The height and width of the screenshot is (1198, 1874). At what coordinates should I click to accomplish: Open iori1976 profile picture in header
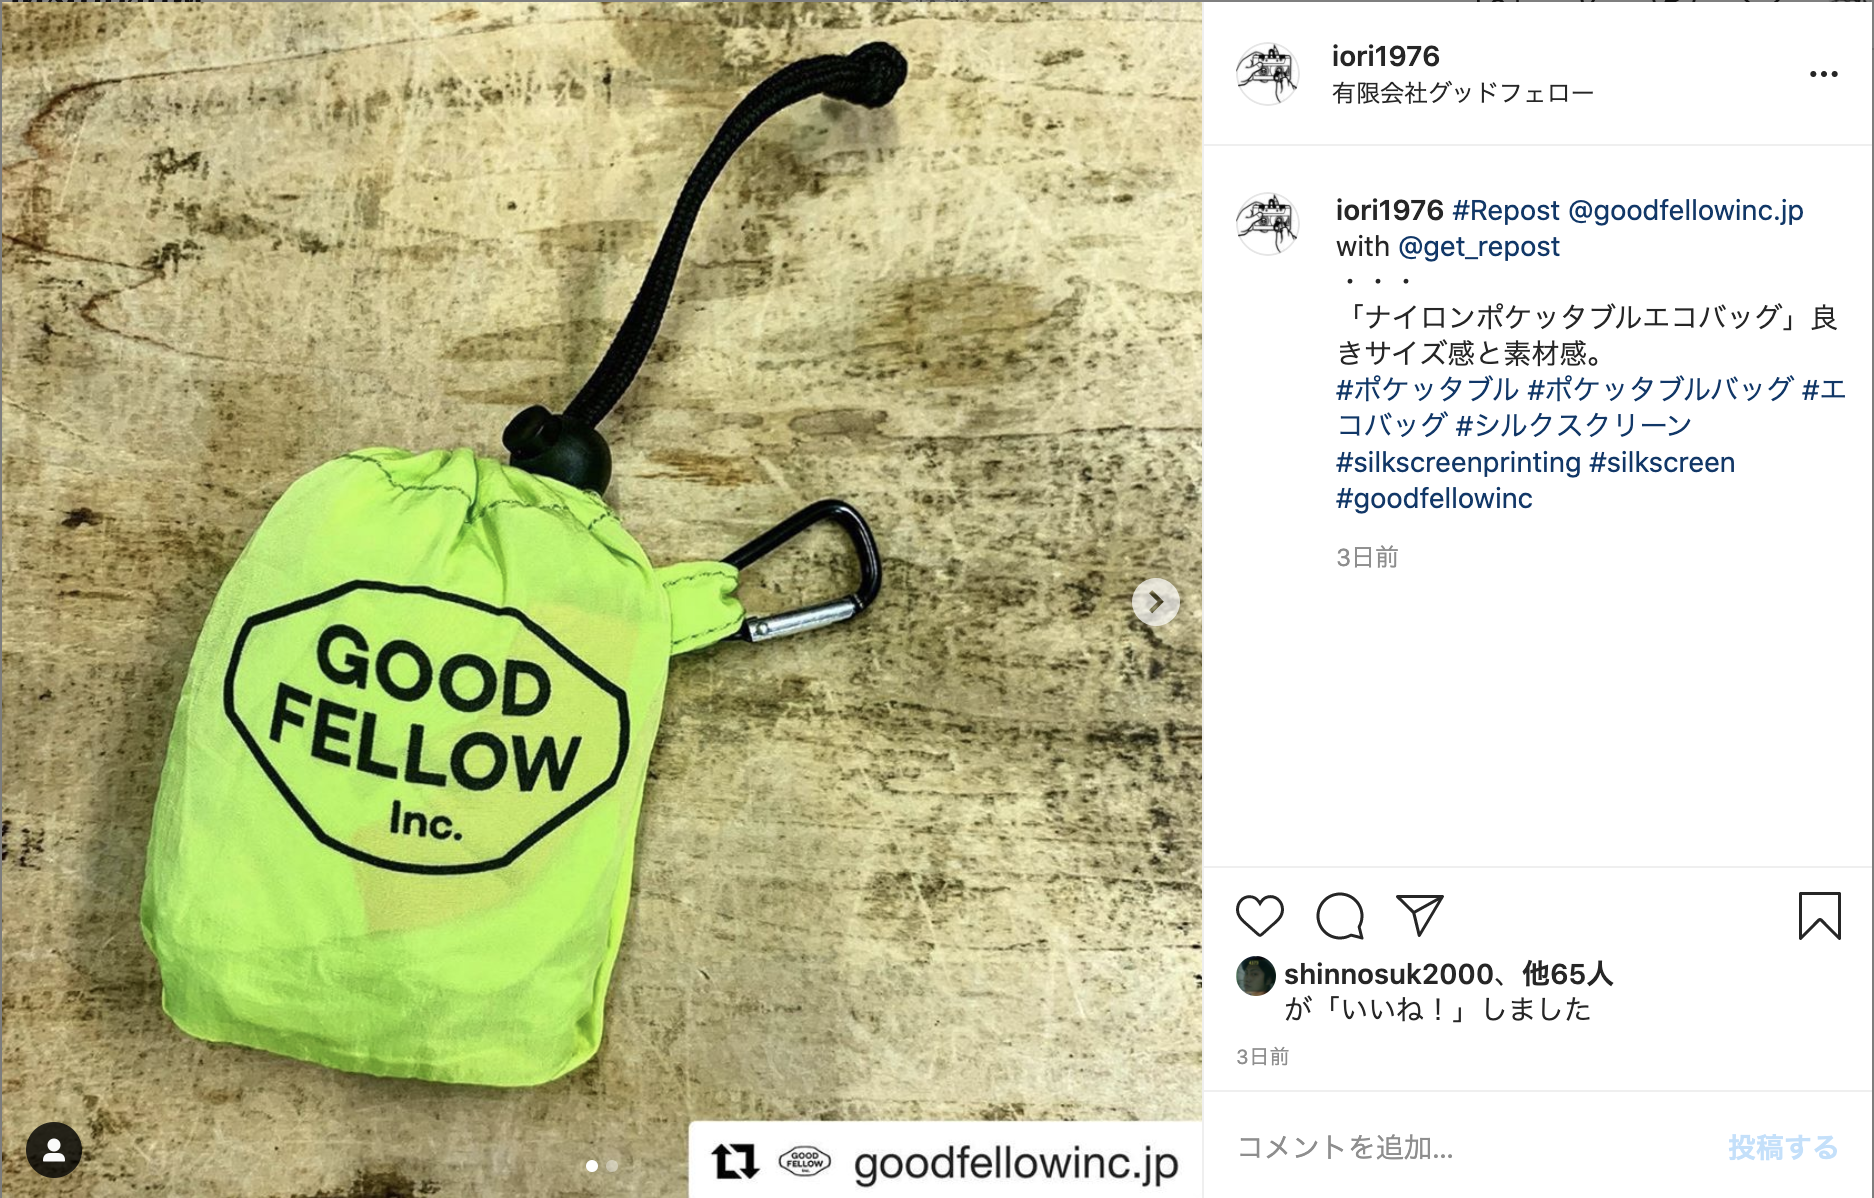pyautogui.click(x=1268, y=73)
